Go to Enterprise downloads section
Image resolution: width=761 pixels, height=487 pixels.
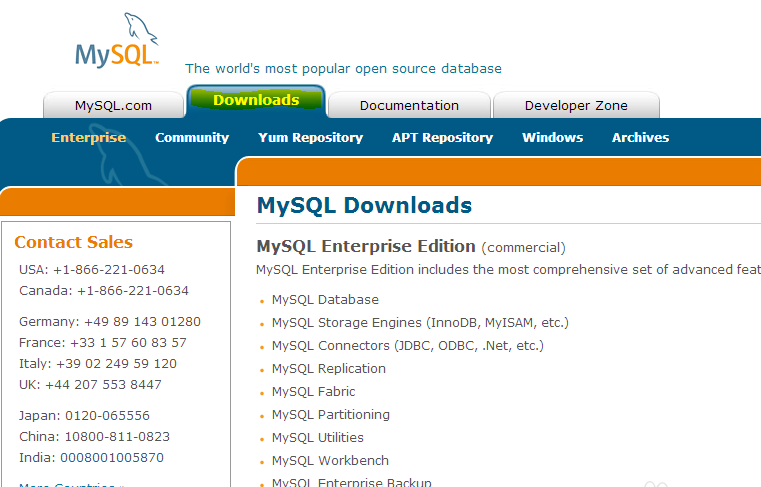pos(89,137)
